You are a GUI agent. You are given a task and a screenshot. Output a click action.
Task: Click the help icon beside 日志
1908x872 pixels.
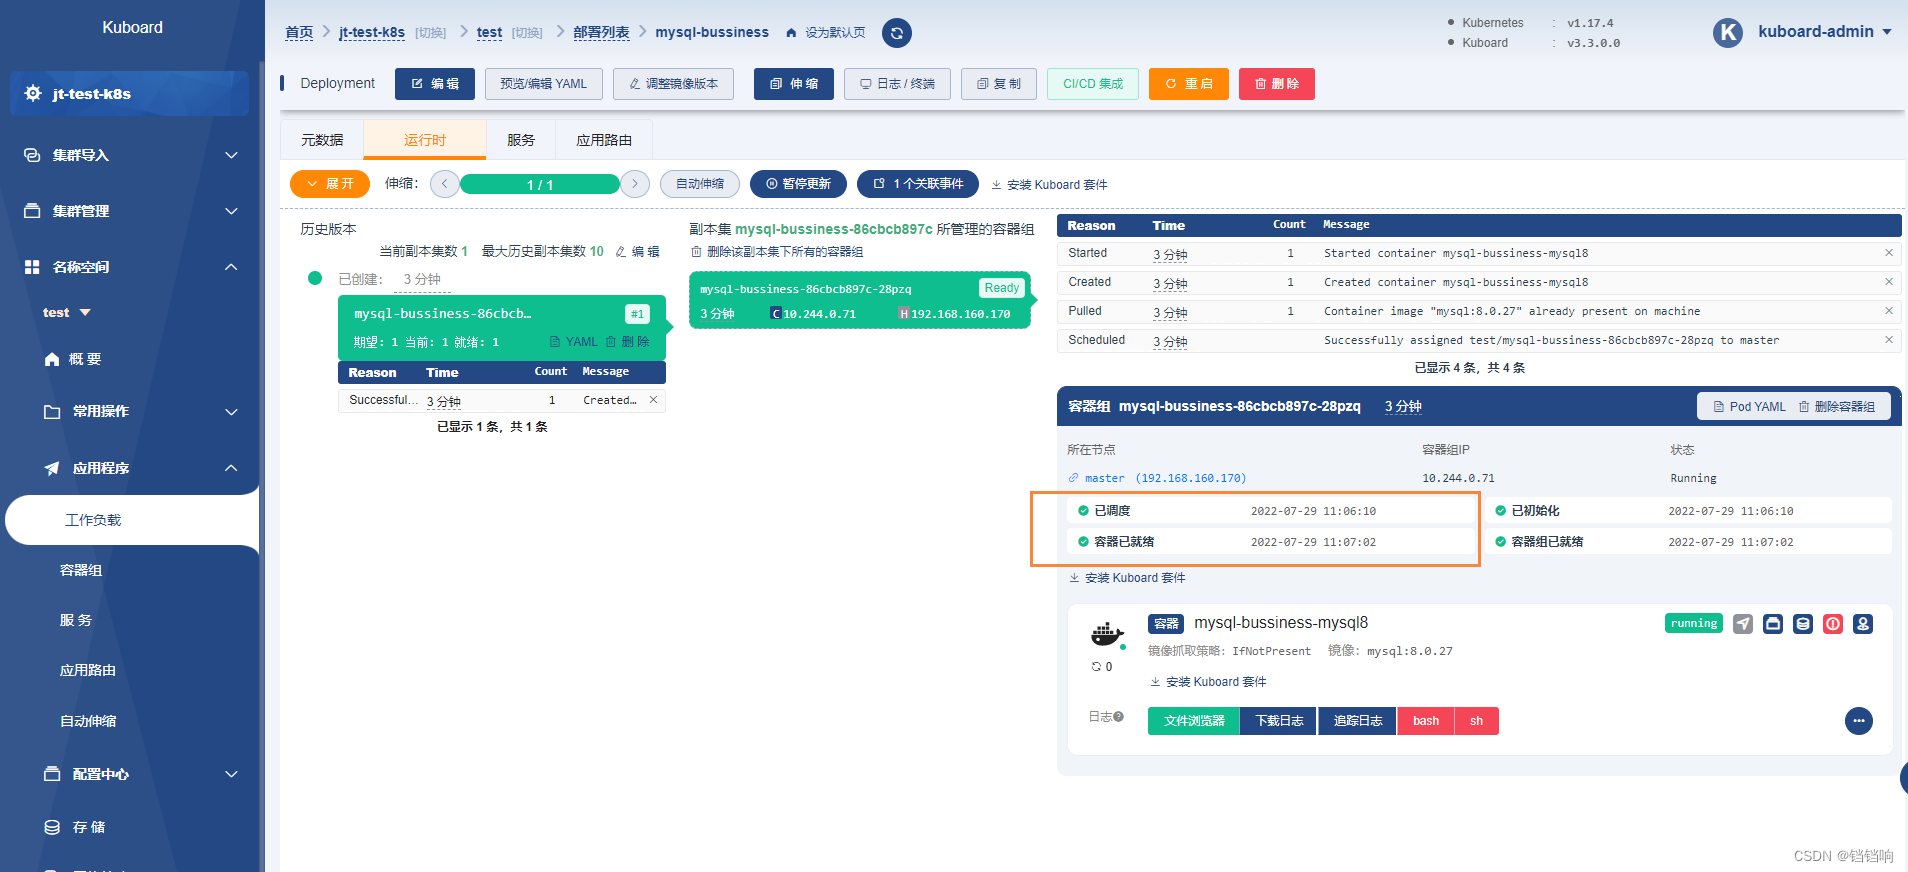(x=1118, y=717)
